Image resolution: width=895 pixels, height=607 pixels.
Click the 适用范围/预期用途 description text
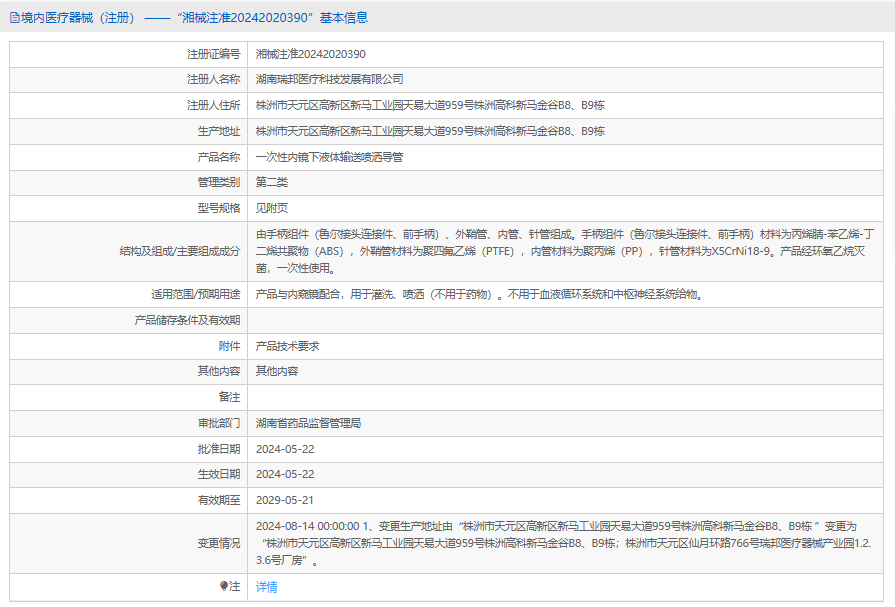[x=479, y=295]
